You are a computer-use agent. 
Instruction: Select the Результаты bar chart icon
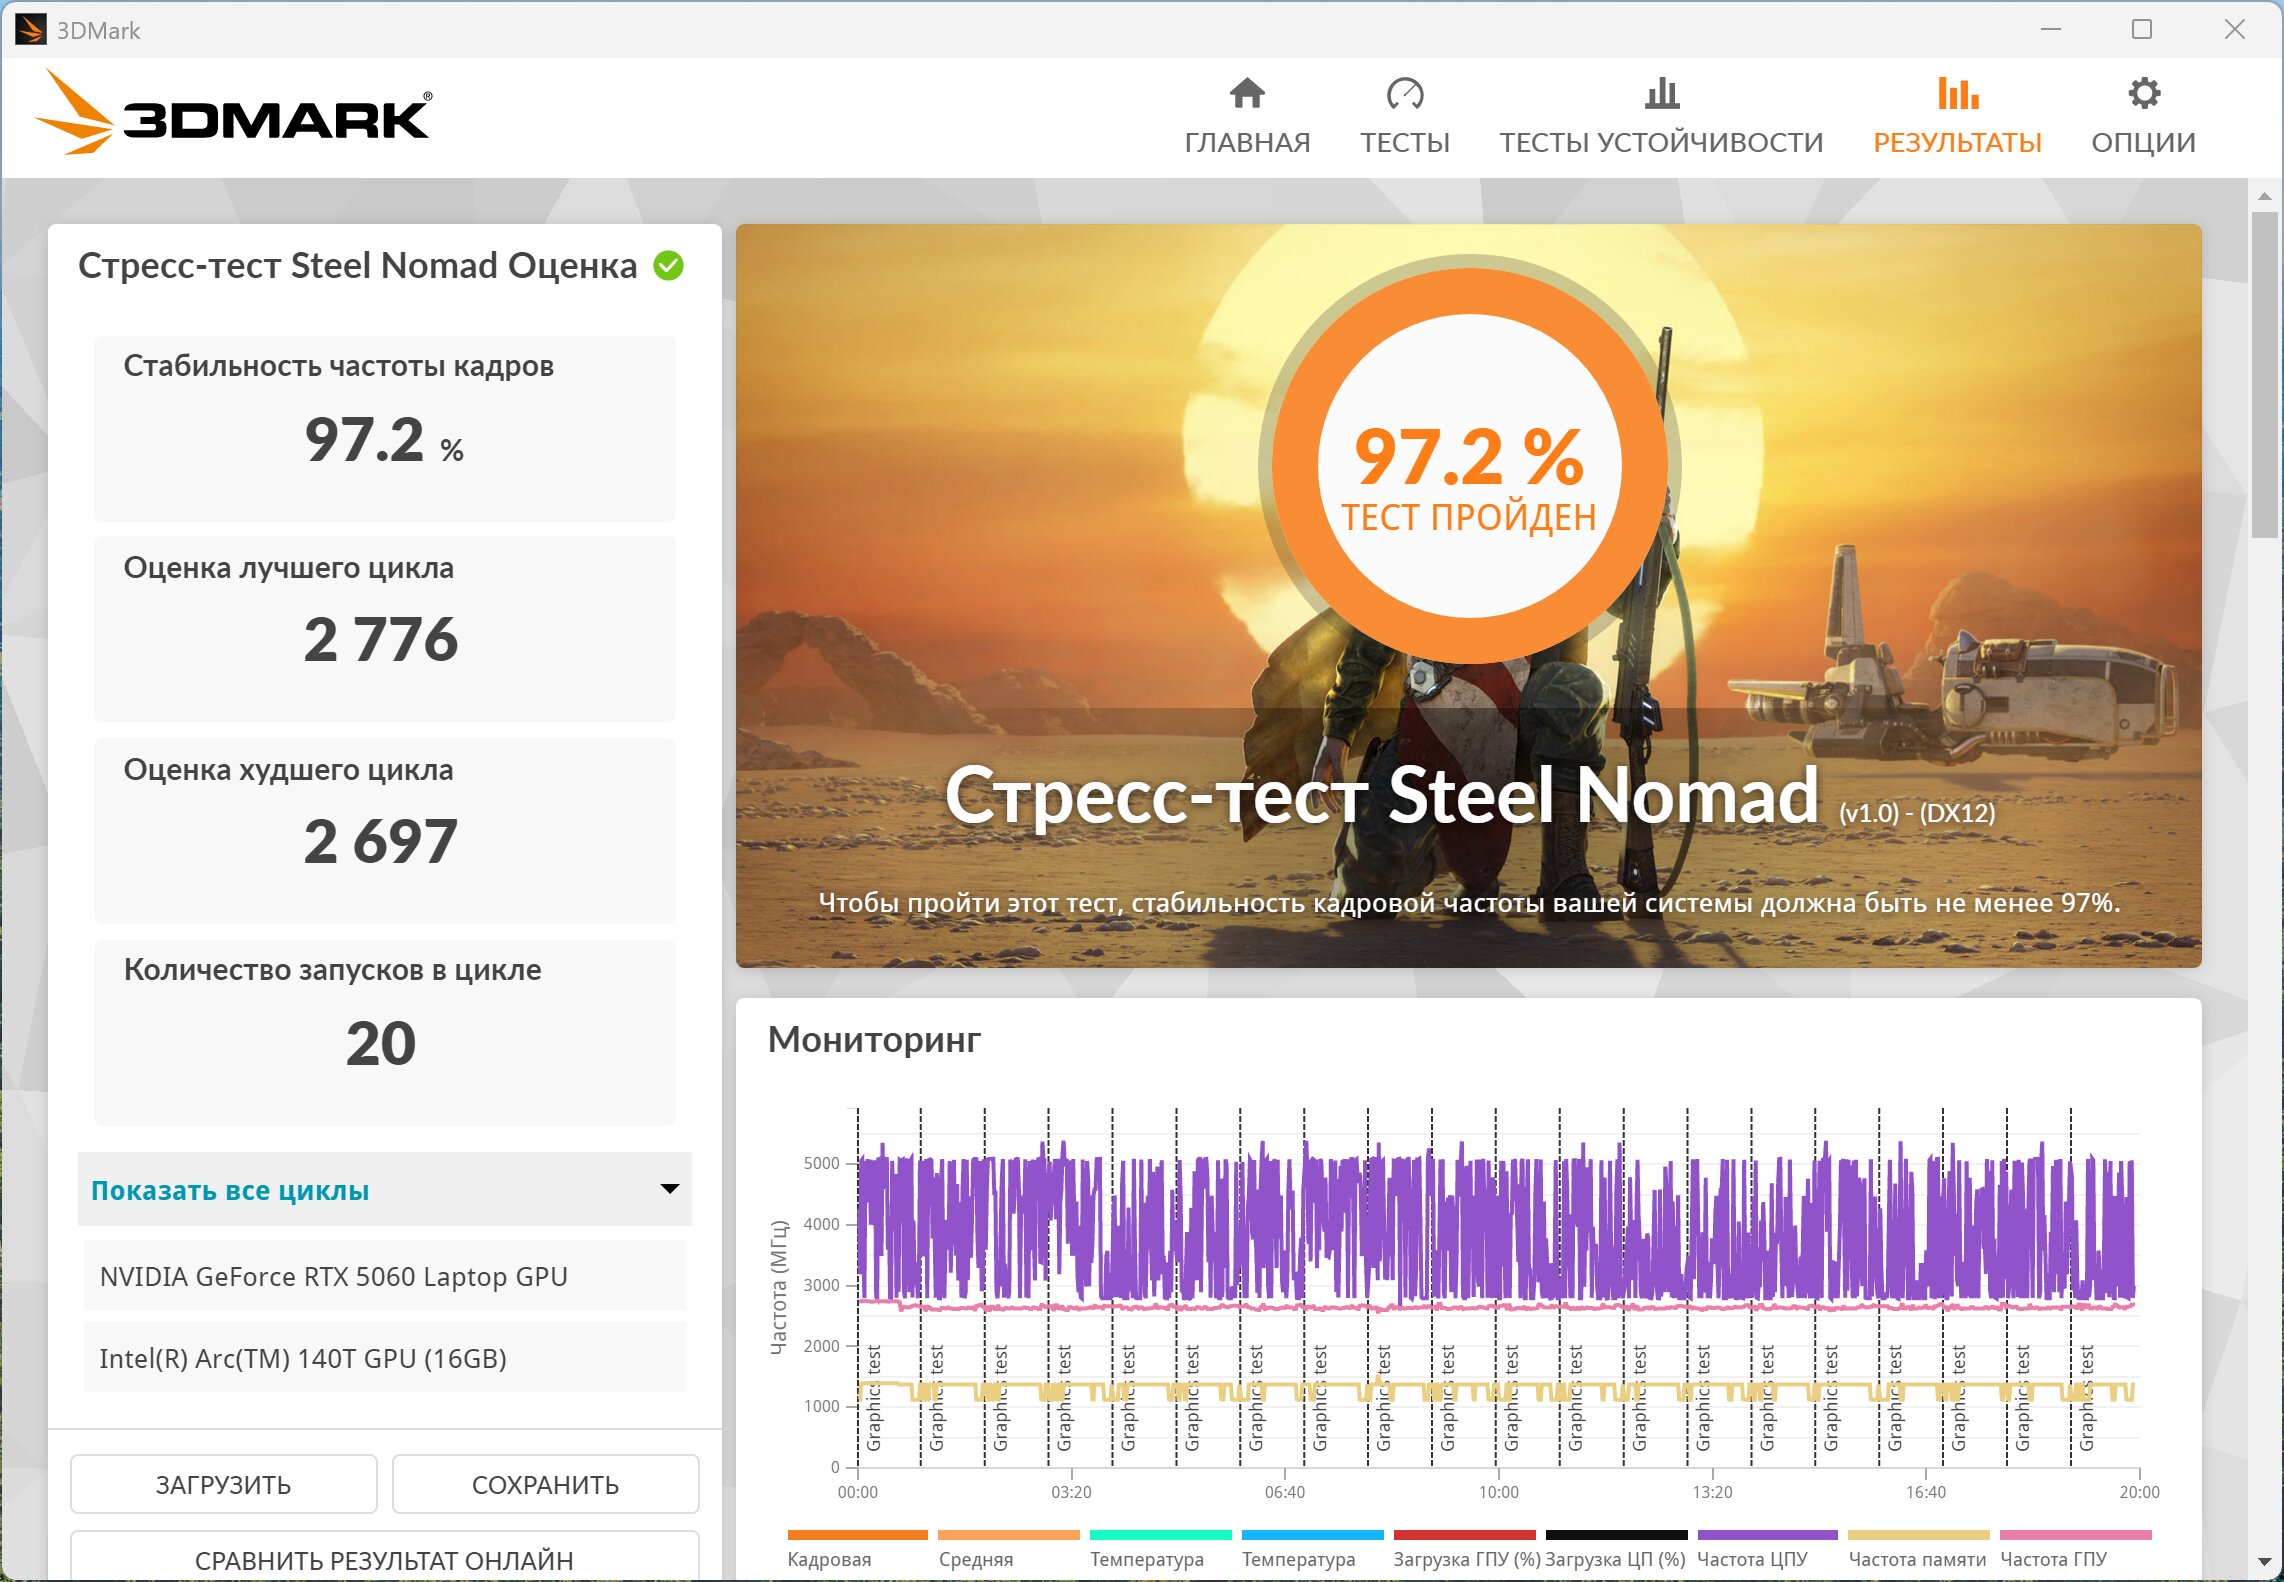click(1957, 93)
